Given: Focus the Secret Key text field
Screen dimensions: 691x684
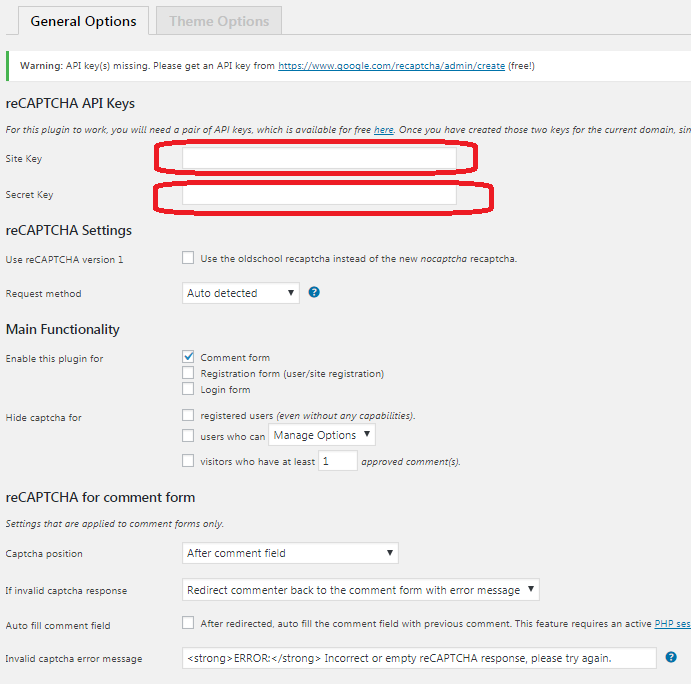Looking at the screenshot, I should pyautogui.click(x=319, y=194).
